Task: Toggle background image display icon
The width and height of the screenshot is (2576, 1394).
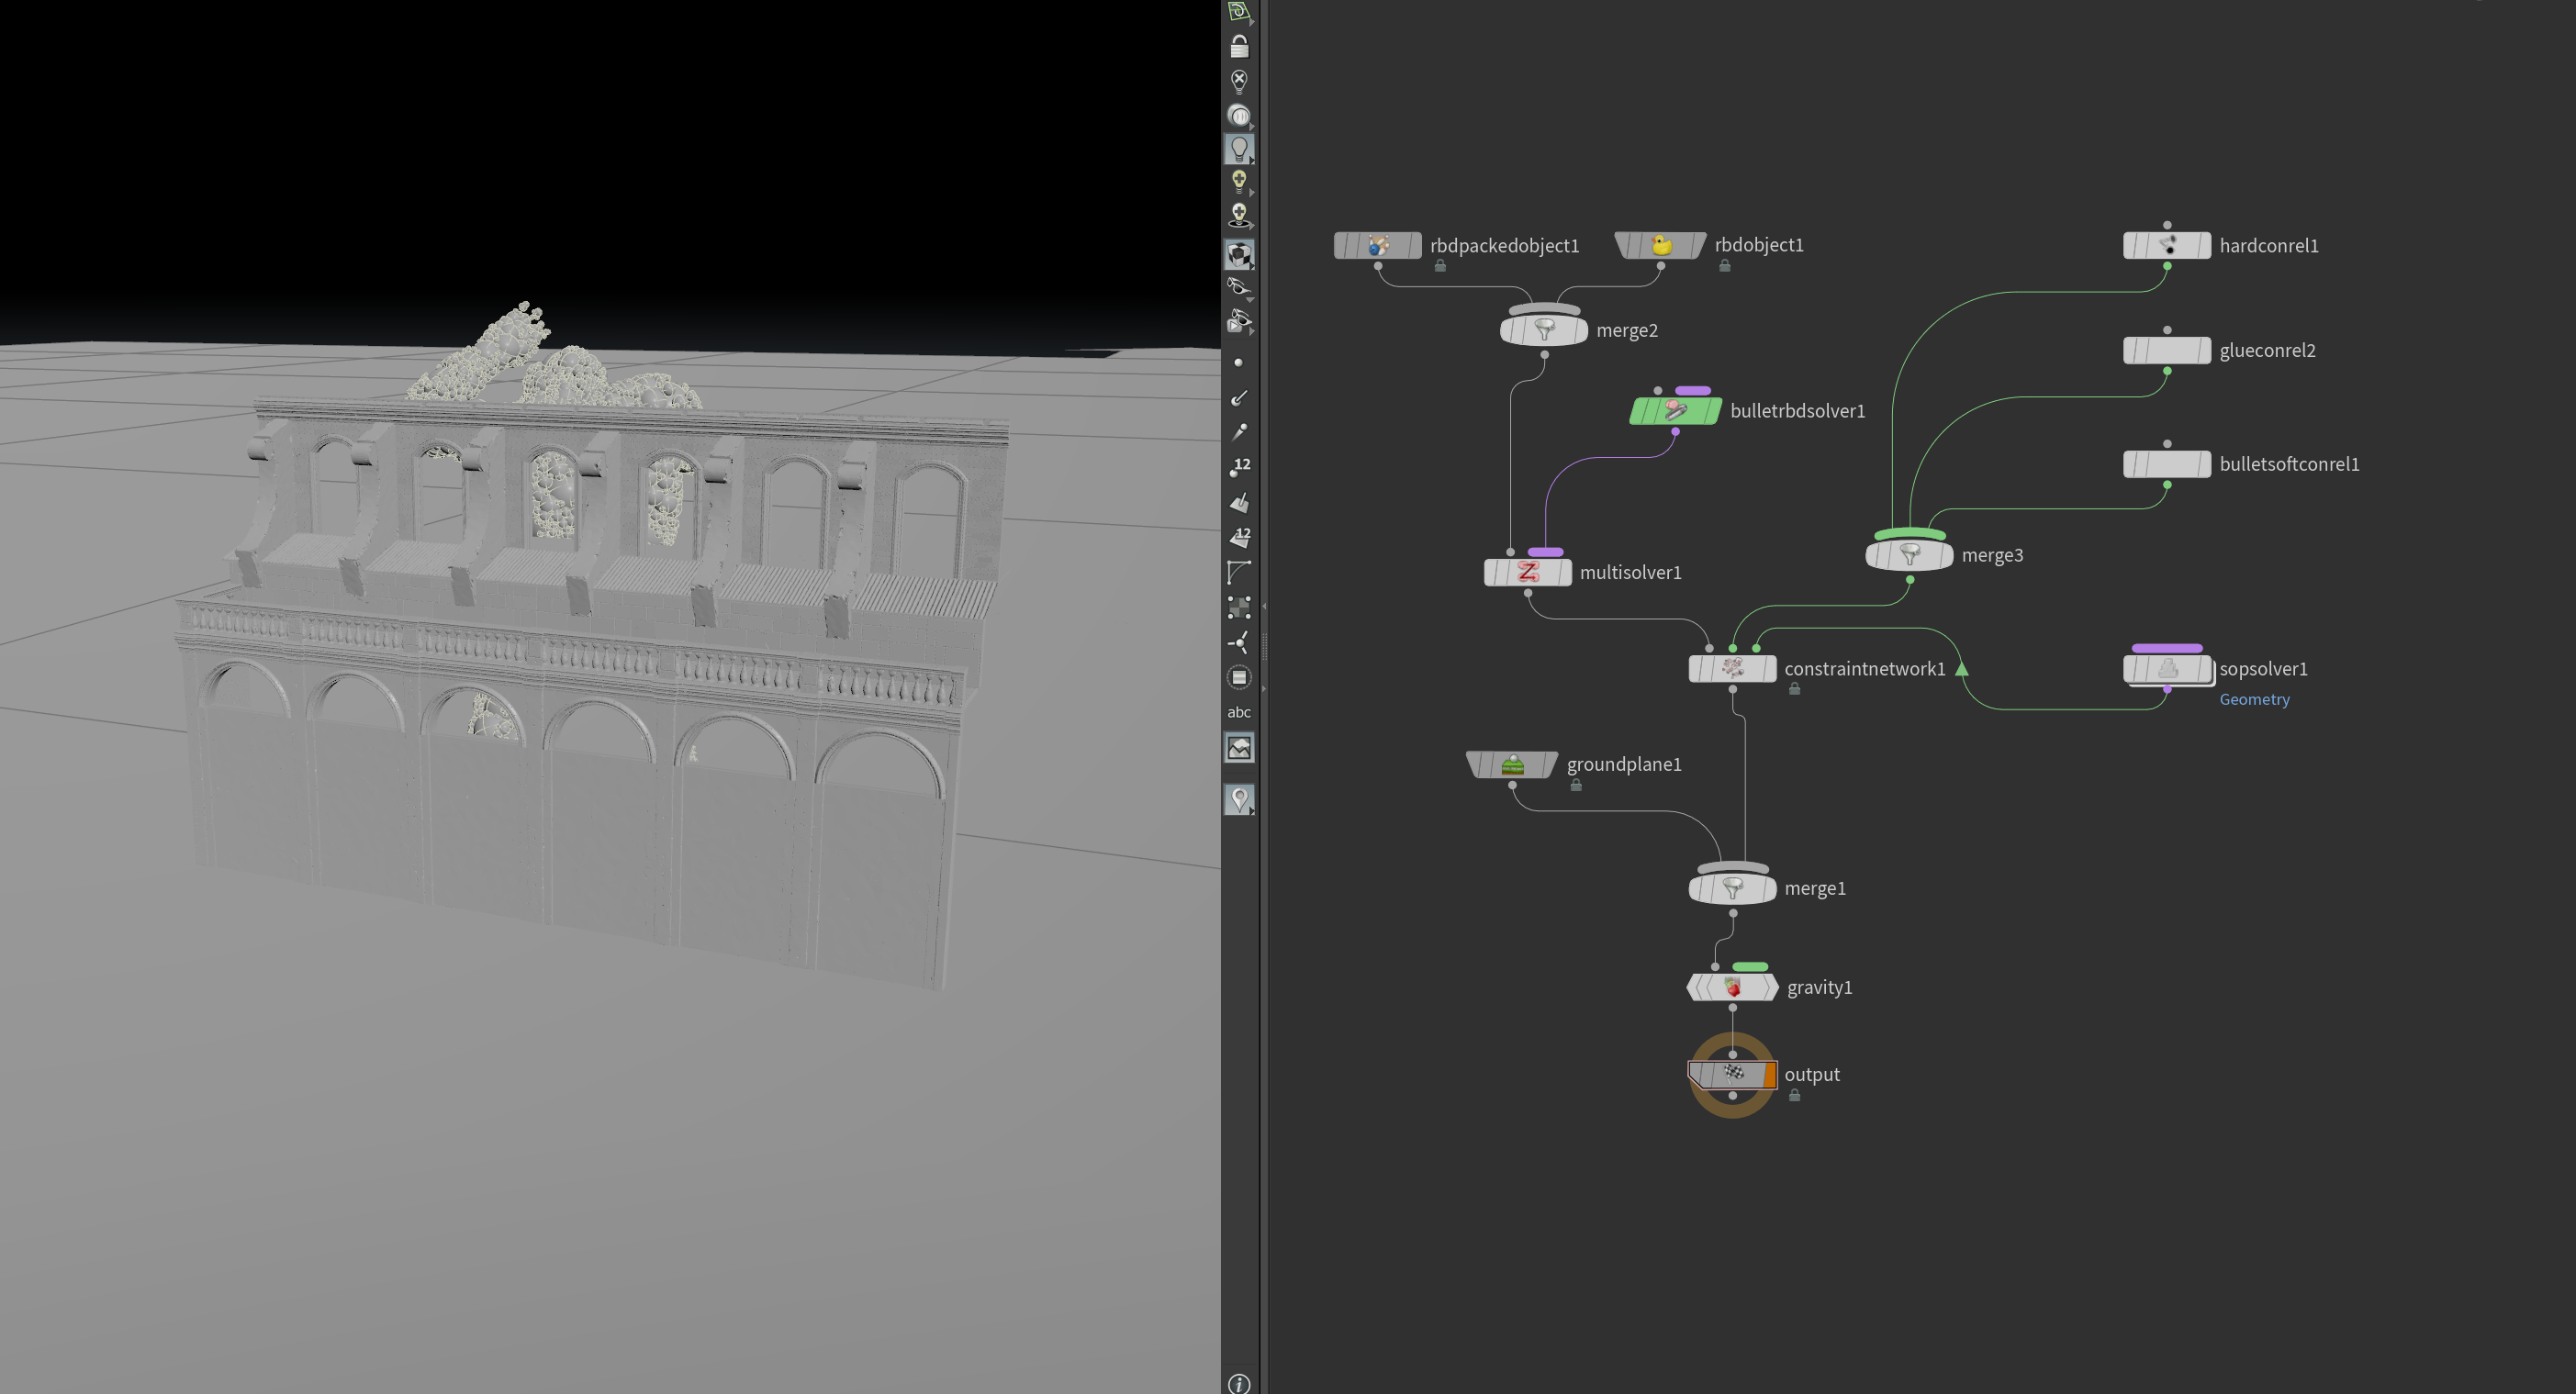Action: [x=1239, y=747]
